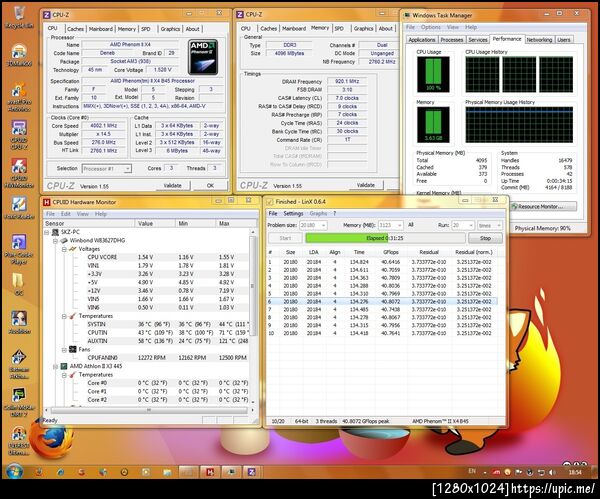600x499 pixels.
Task: Select LinX result row number 6
Action: (382, 302)
